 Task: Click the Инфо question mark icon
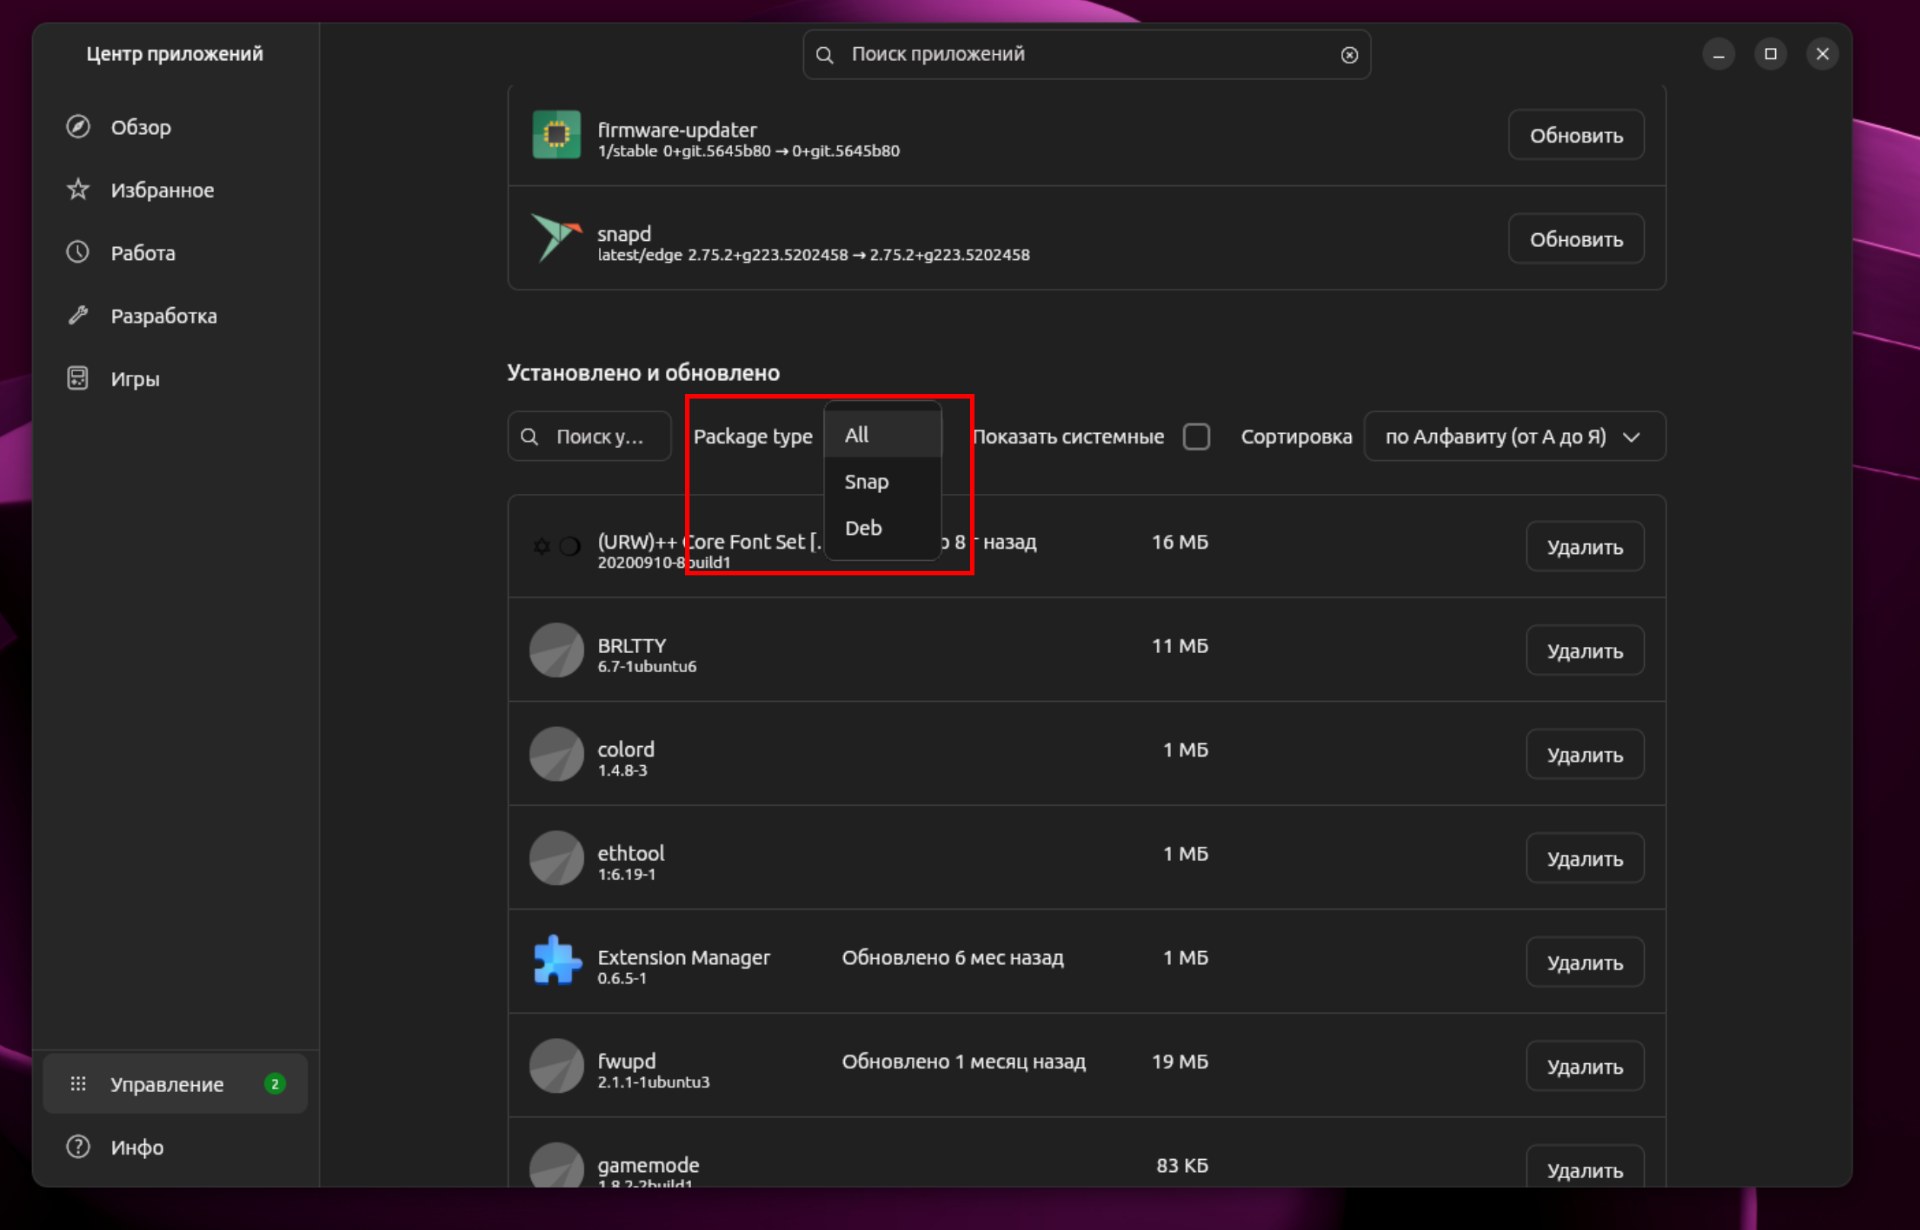[78, 1147]
